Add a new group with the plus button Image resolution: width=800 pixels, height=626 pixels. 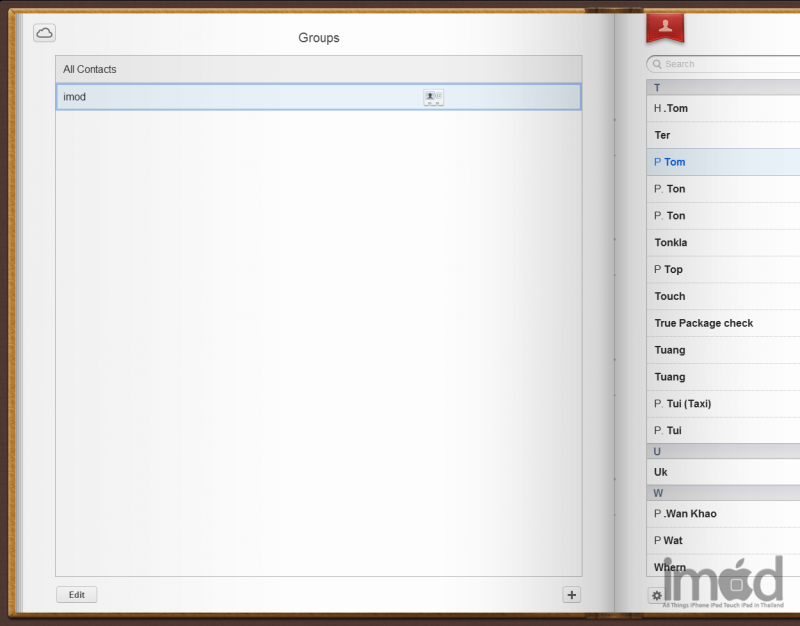(x=571, y=595)
